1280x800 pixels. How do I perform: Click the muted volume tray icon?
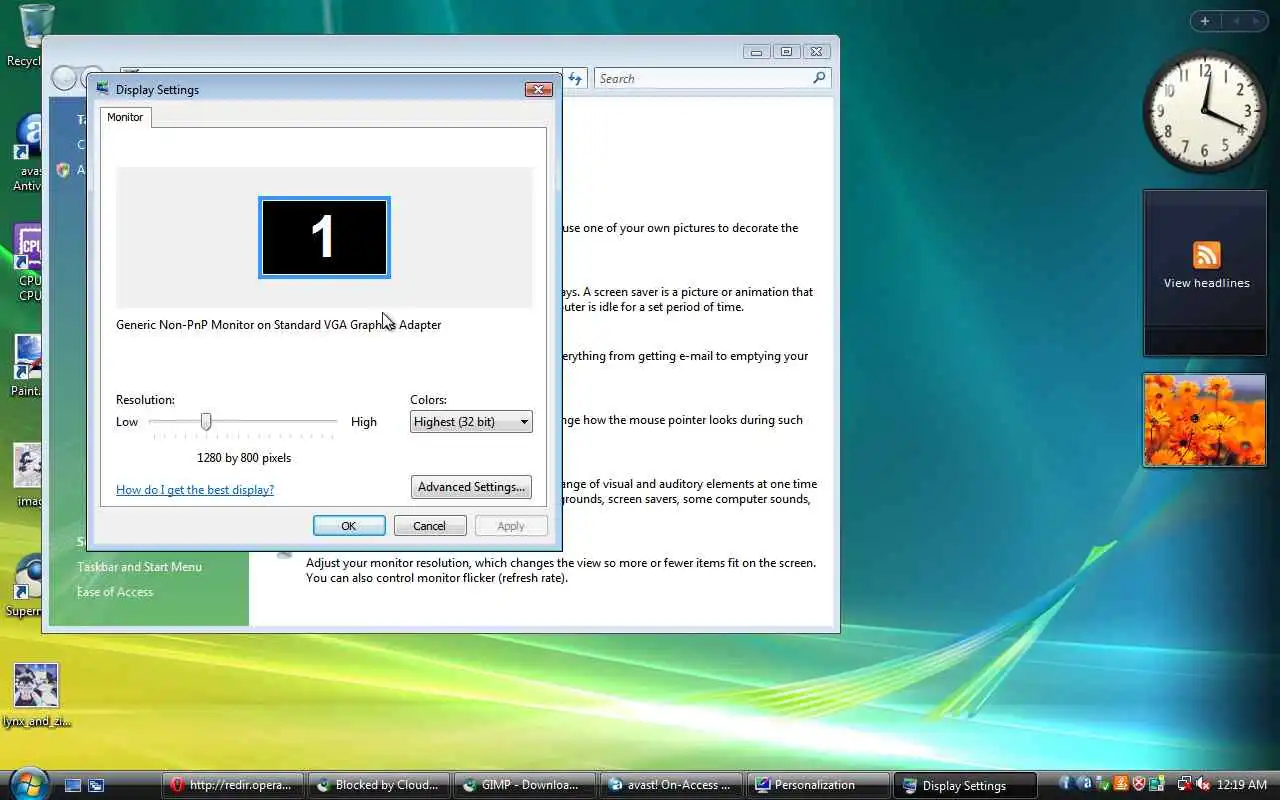(1203, 784)
